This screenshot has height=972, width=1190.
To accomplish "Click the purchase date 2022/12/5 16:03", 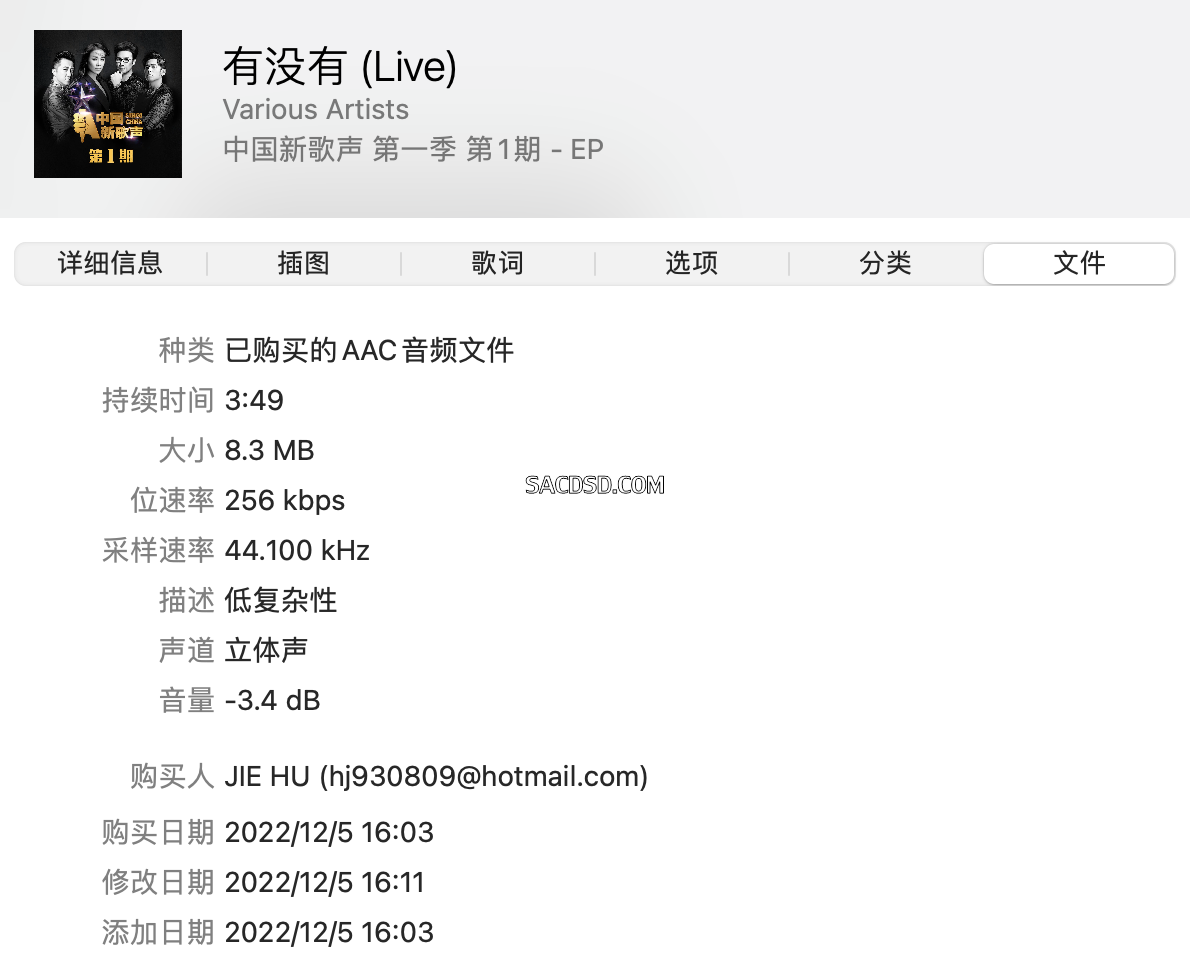I will click(x=329, y=833).
